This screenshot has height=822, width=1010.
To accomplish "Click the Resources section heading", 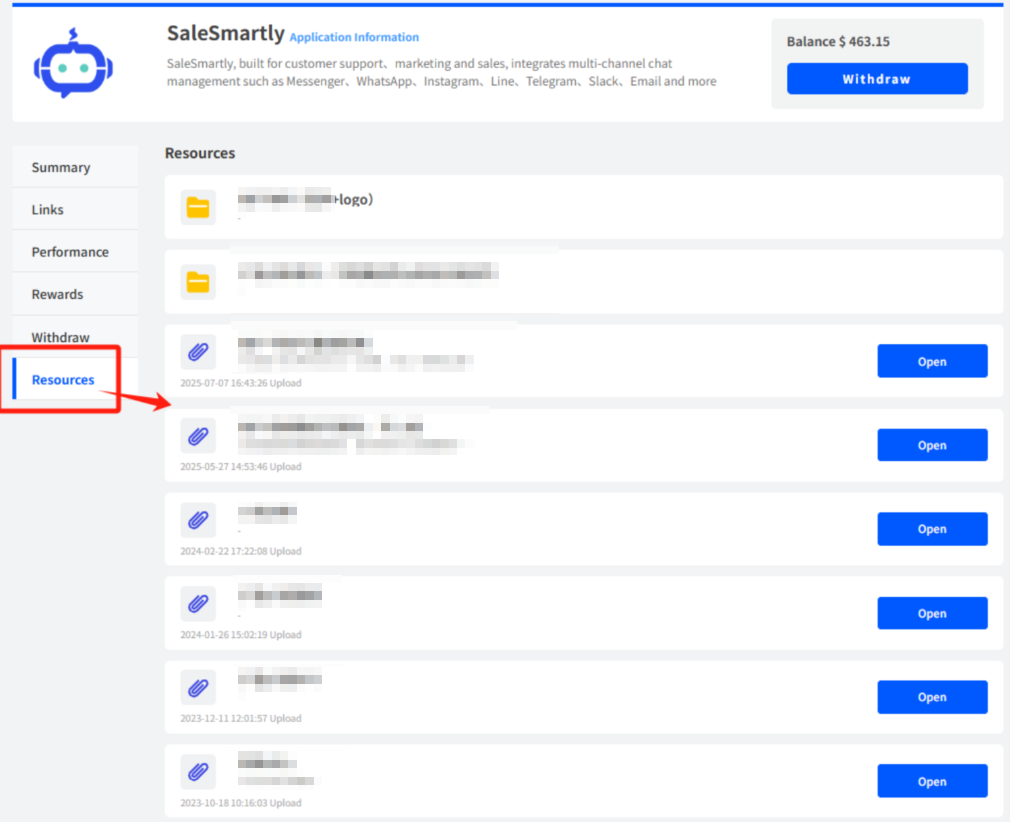I will [200, 153].
